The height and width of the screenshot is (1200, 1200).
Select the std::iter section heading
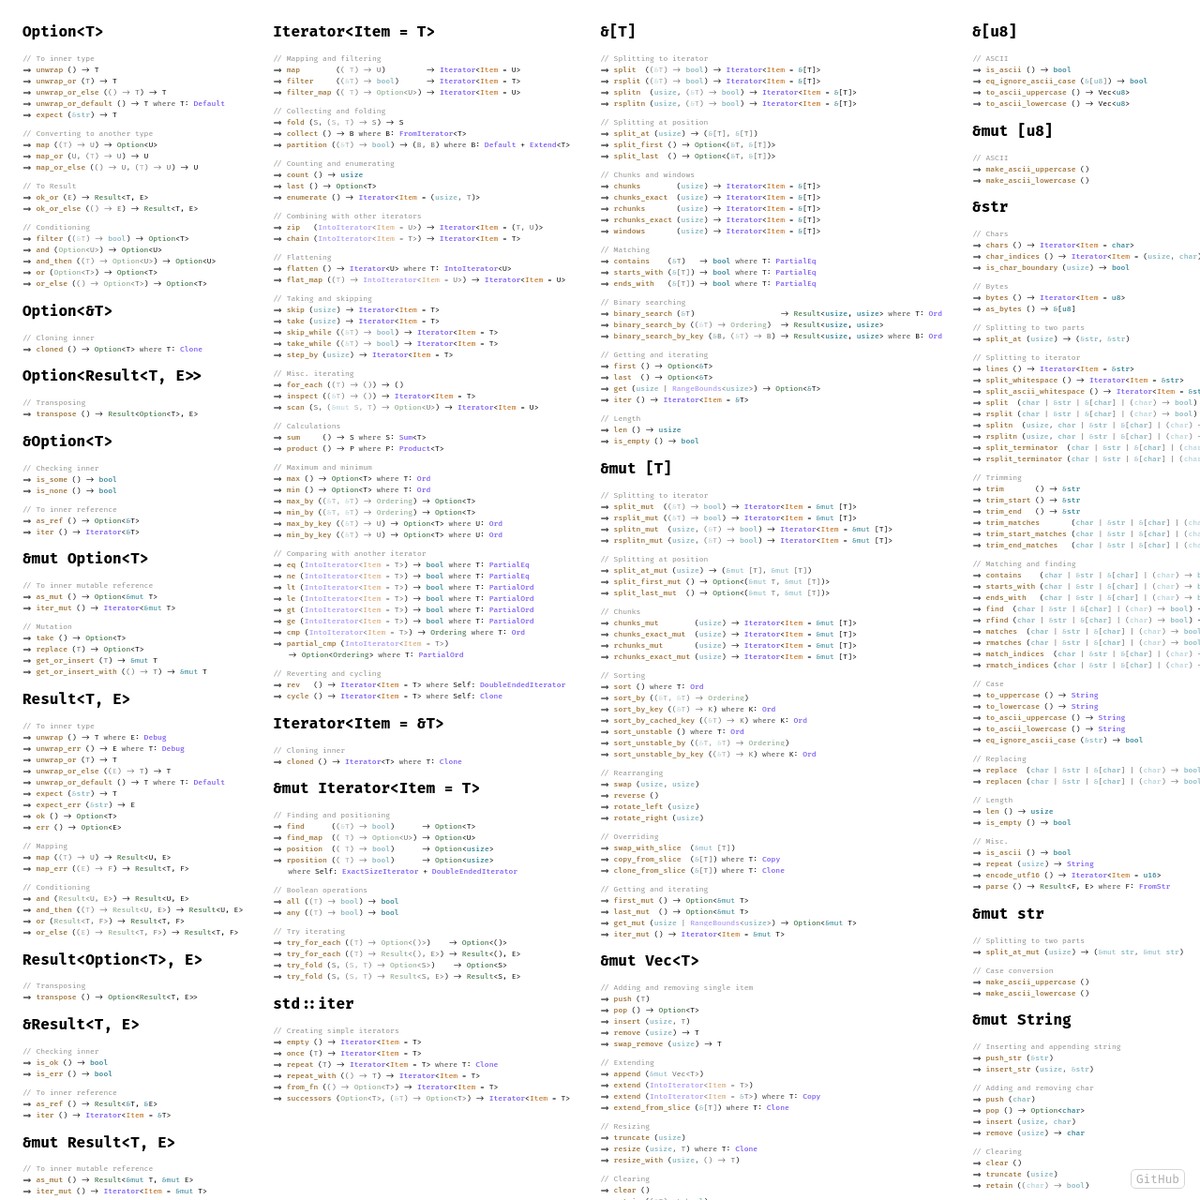(x=313, y=1003)
